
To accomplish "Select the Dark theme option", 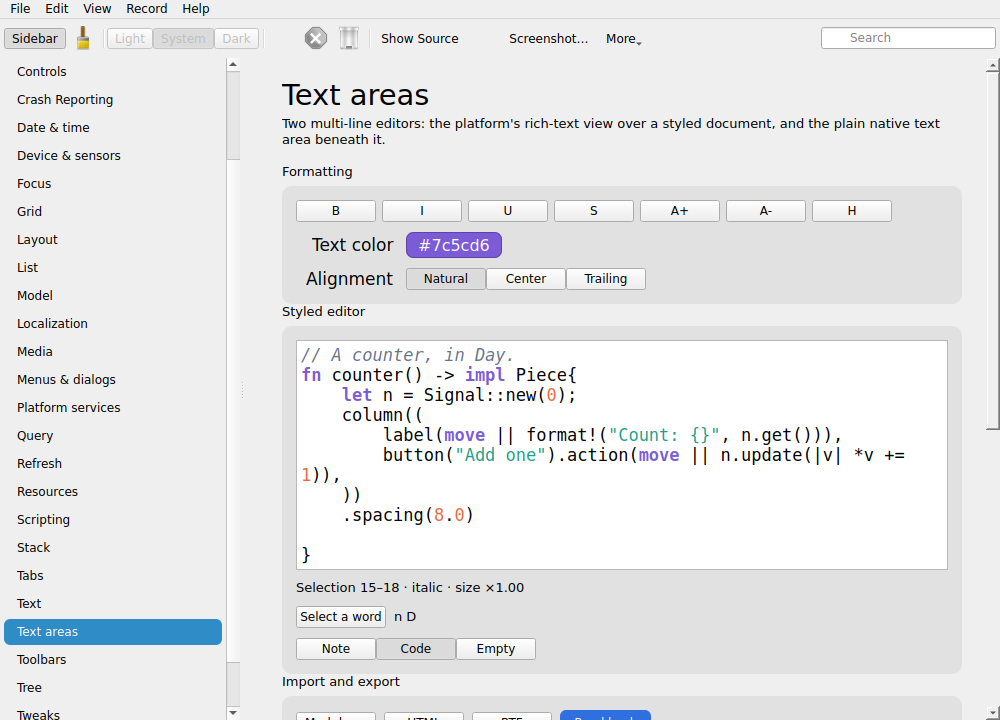I will click(237, 38).
